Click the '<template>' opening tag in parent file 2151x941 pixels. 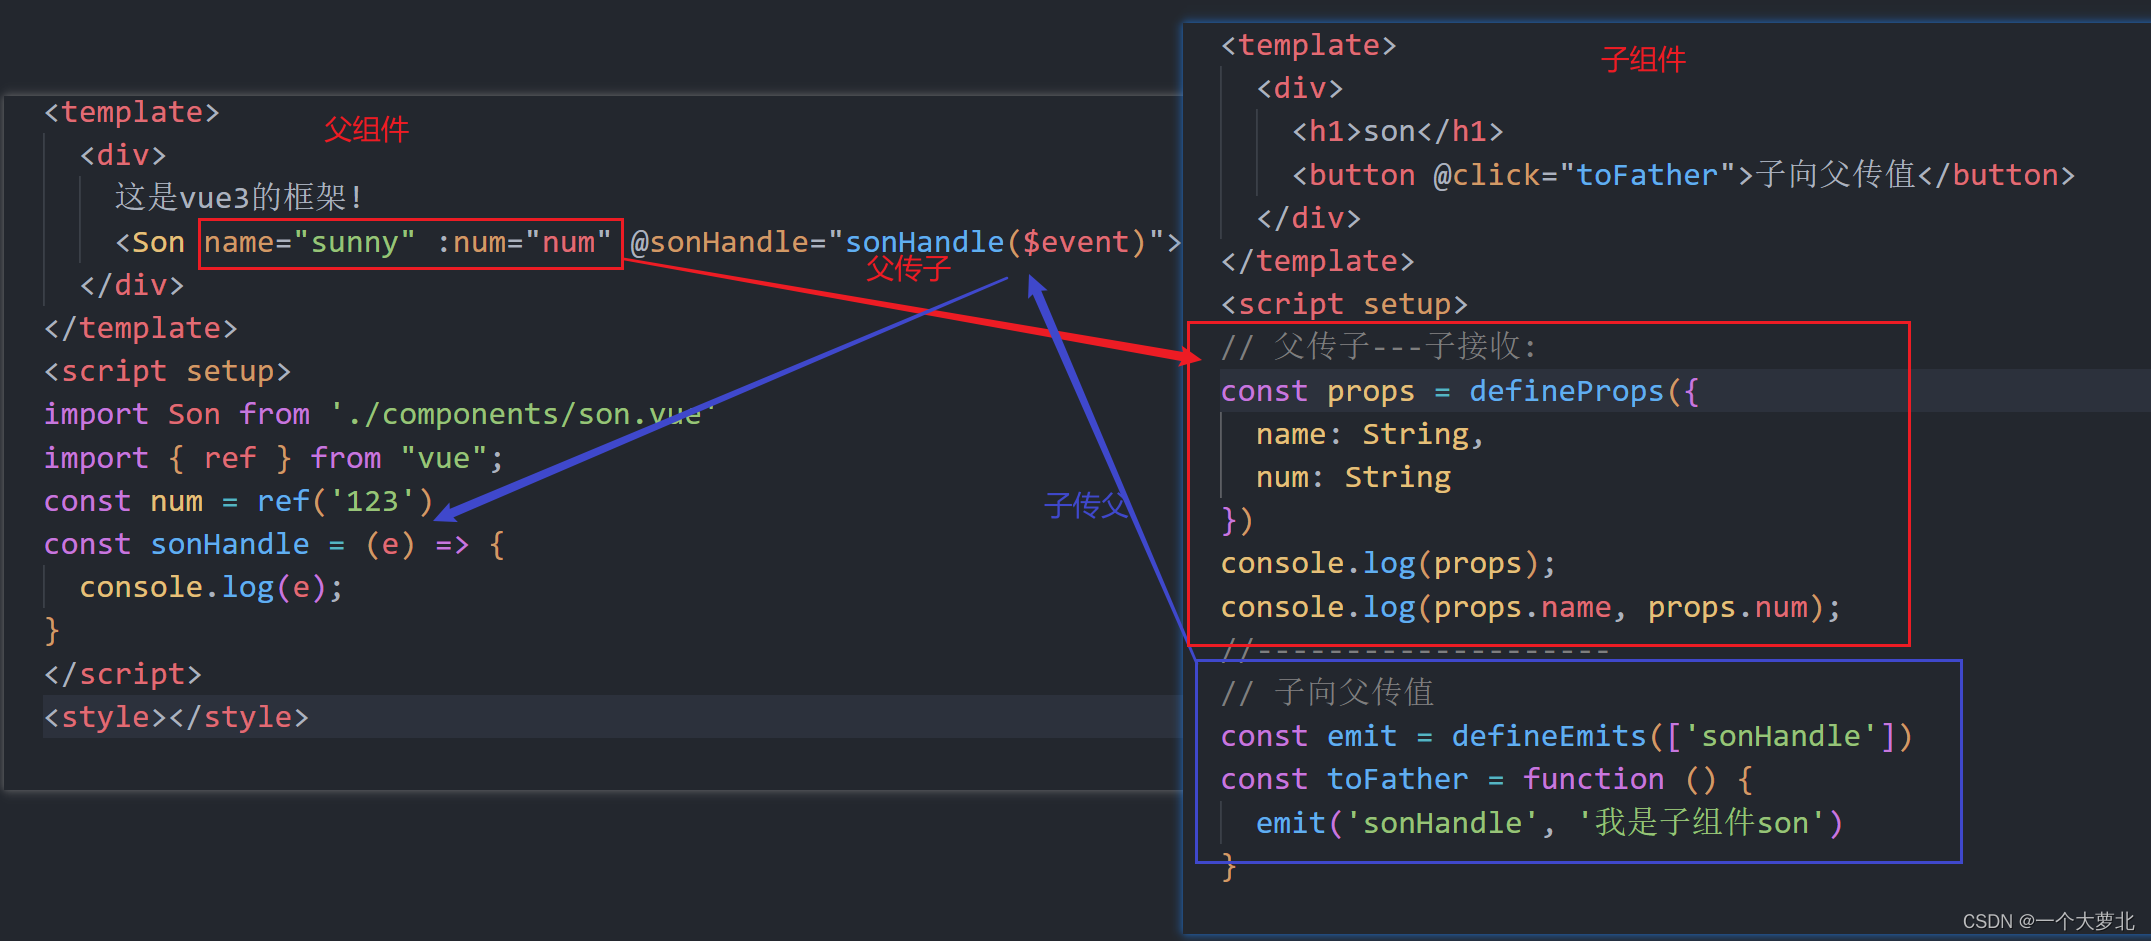tap(131, 113)
